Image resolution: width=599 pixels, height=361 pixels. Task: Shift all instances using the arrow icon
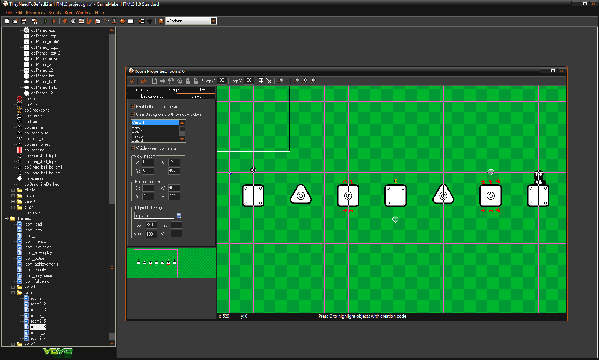(162, 81)
